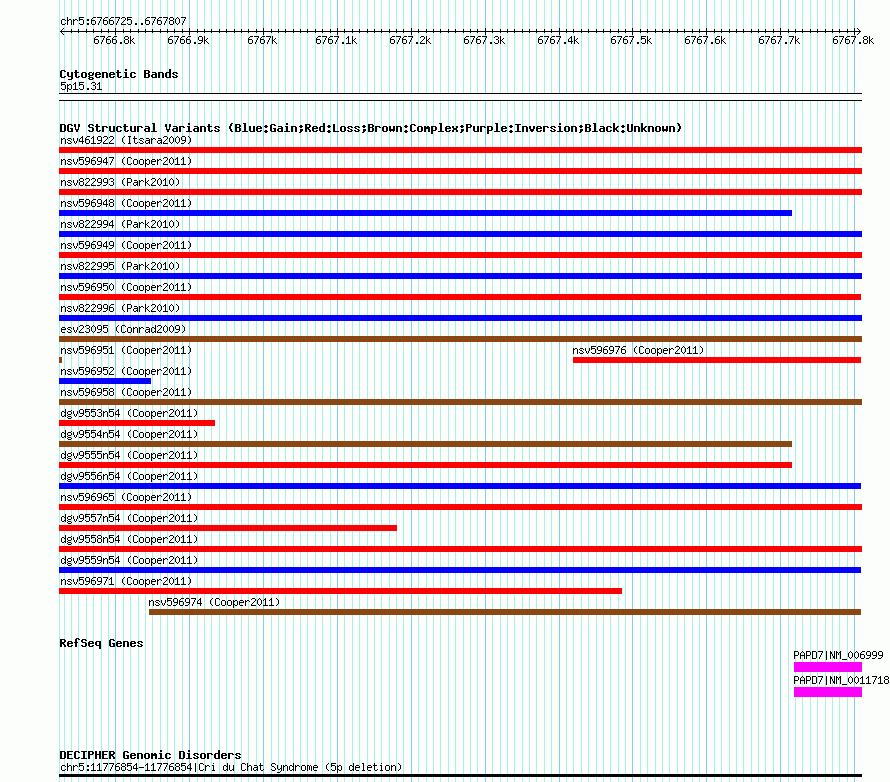Viewport: 890px width, 782px height.
Task: Open the PAPD7|NM_0011718 gene label
Action: tap(841, 680)
